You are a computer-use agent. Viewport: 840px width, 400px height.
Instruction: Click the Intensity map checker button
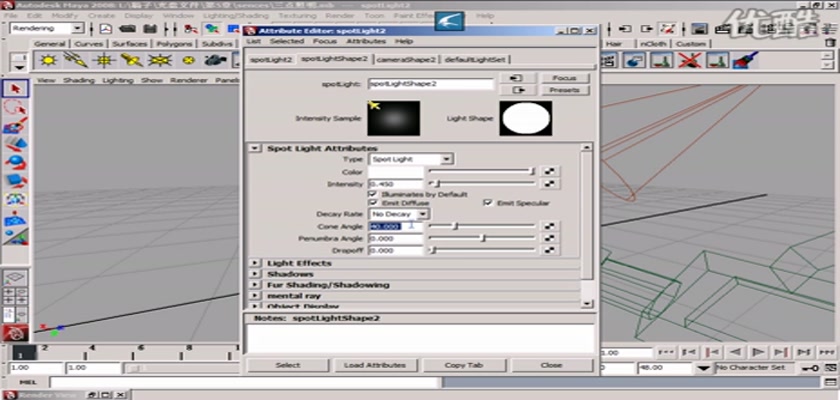(x=550, y=184)
